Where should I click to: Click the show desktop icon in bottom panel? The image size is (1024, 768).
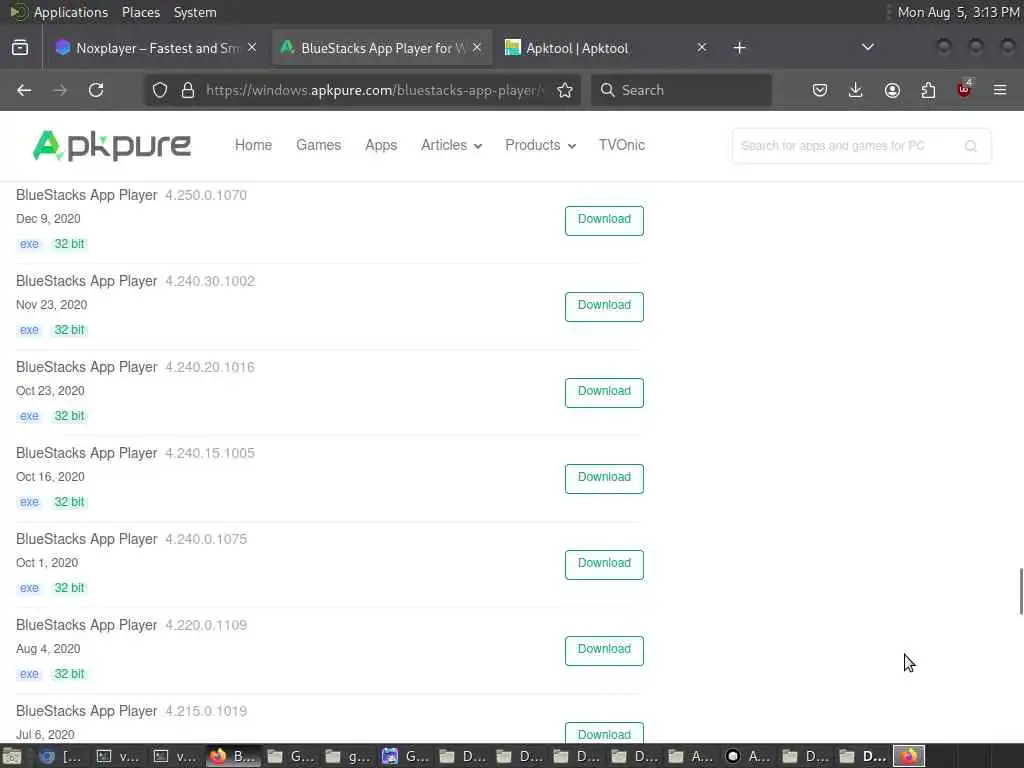(x=12, y=756)
